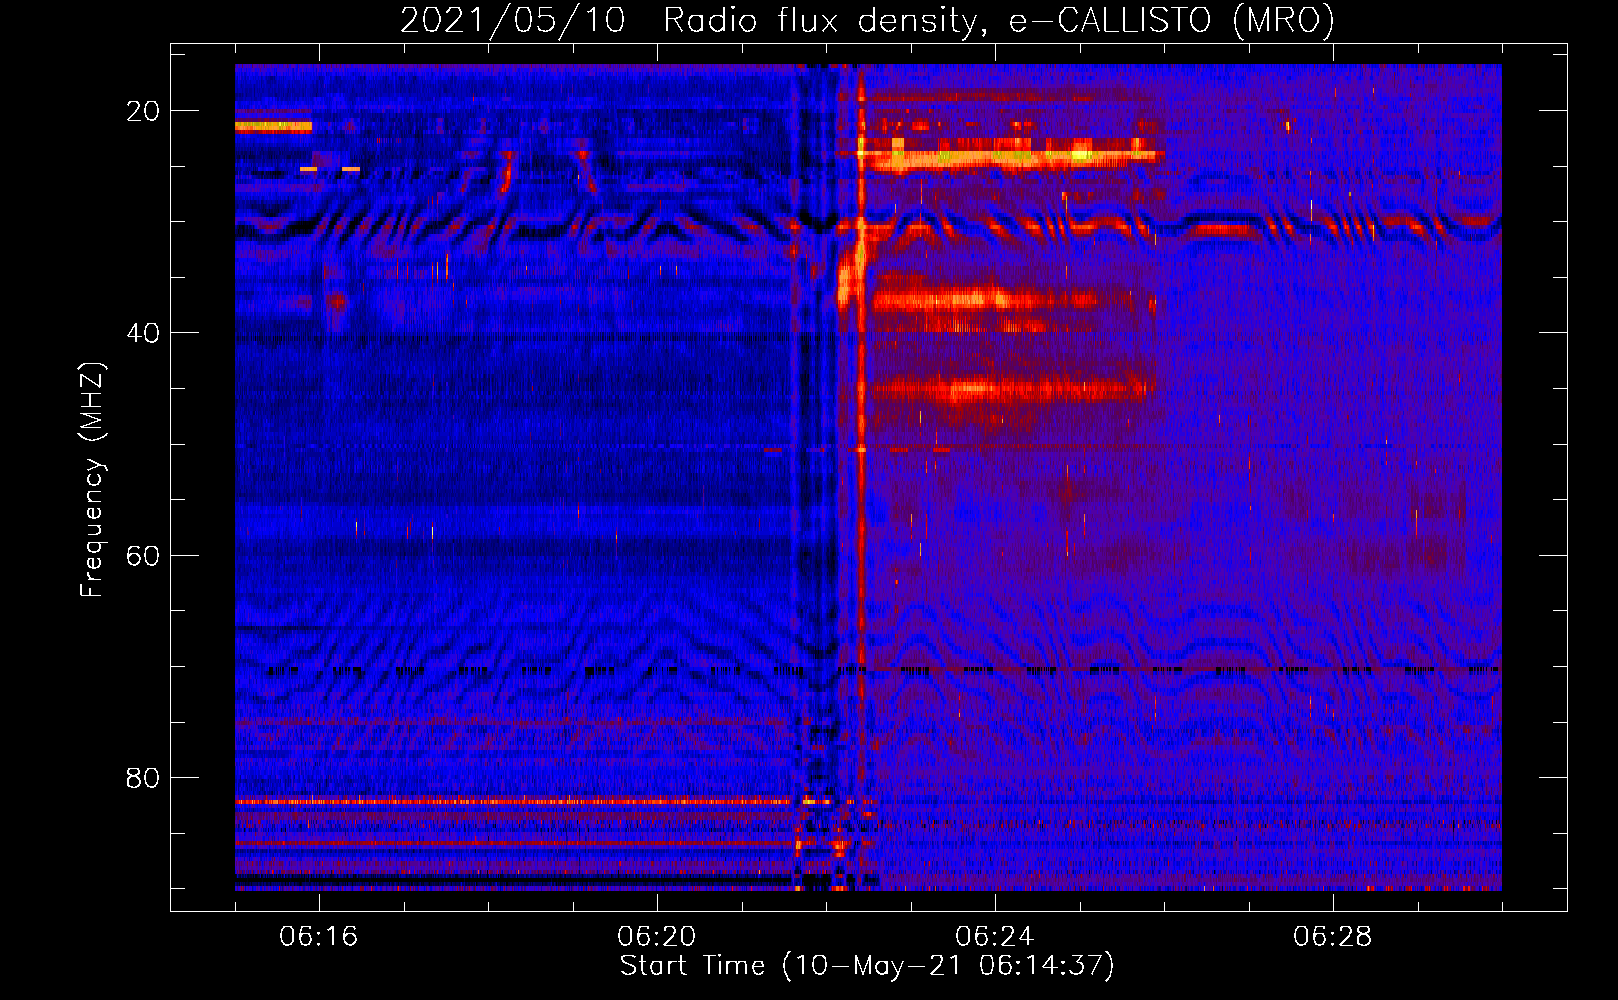Click the '60' frequency tick label

click(x=143, y=555)
